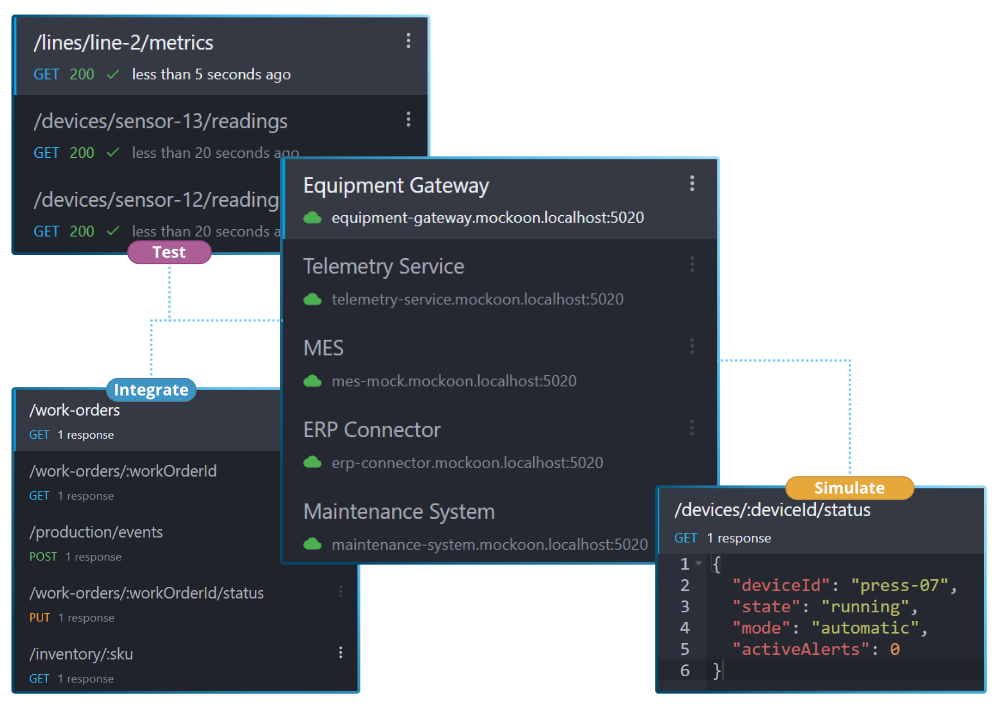Click the activeAlerts value 0 in editor

[x=895, y=649]
